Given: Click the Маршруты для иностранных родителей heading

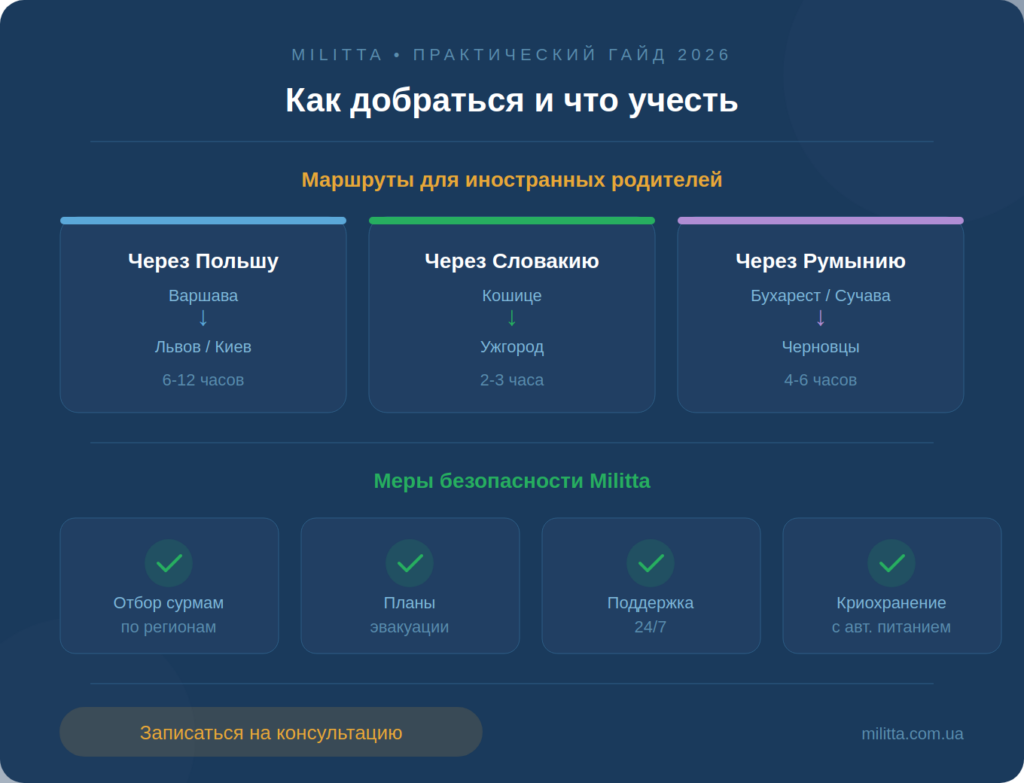Looking at the screenshot, I should coord(512,180).
